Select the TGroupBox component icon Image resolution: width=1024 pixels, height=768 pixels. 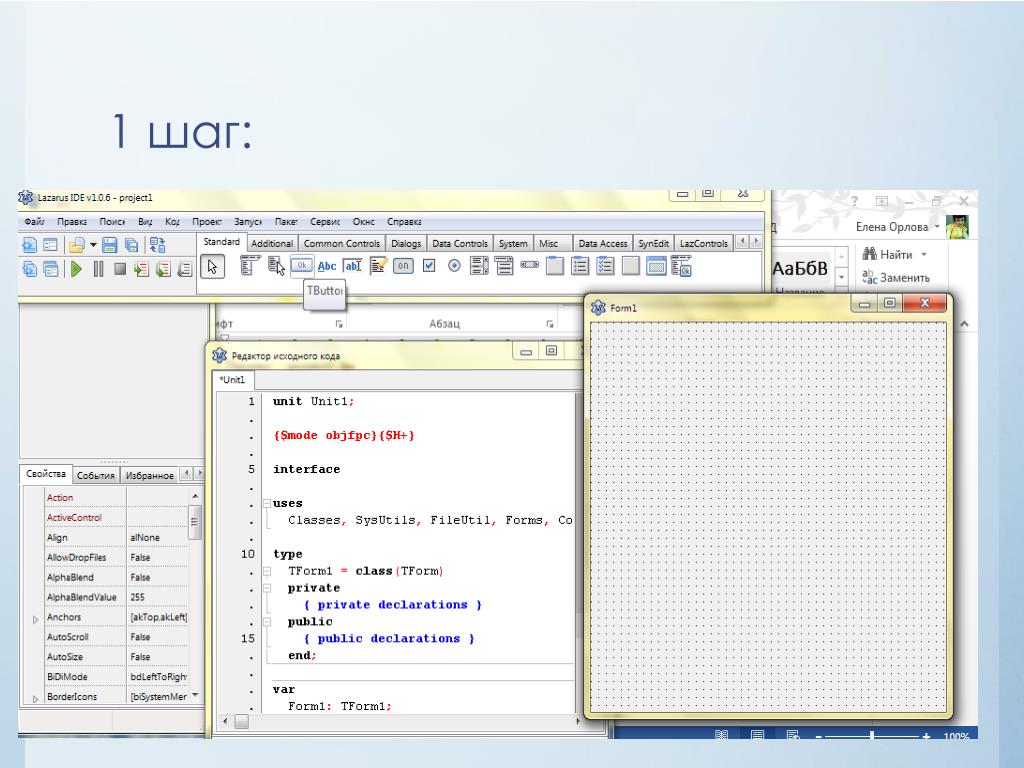point(555,266)
